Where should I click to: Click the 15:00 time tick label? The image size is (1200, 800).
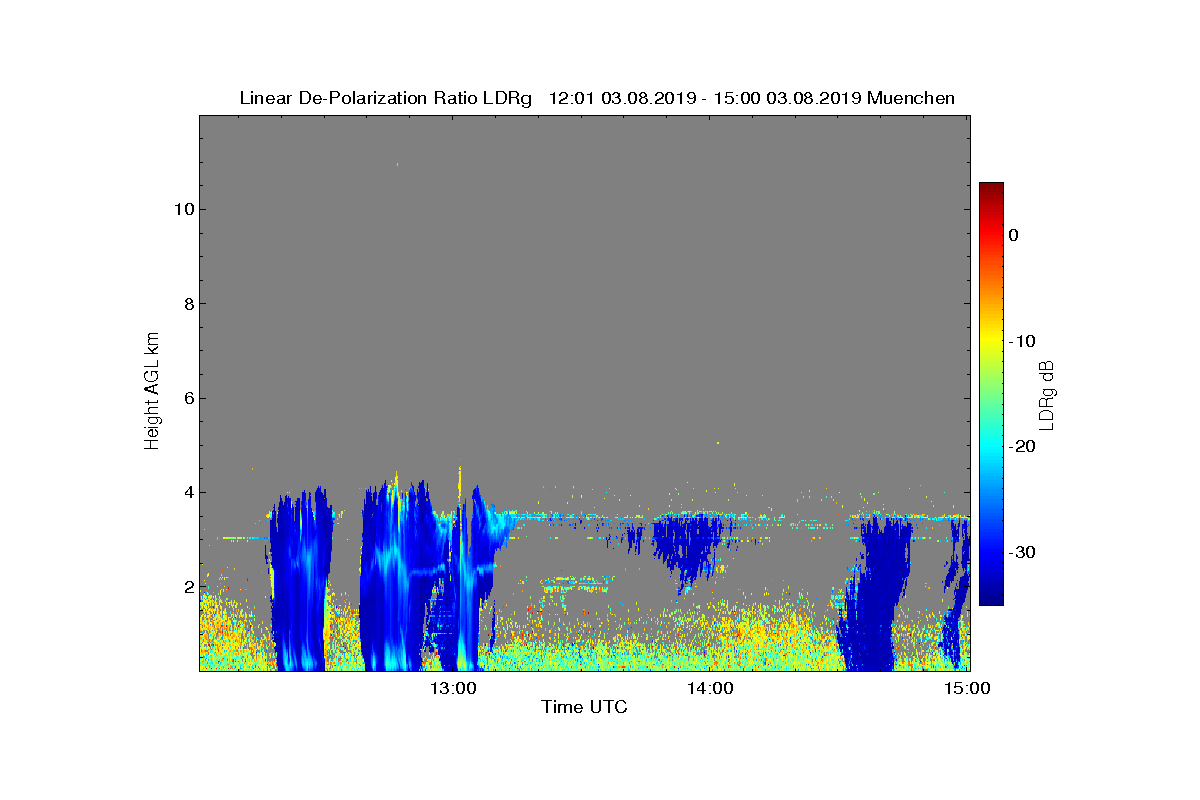pyautogui.click(x=966, y=688)
